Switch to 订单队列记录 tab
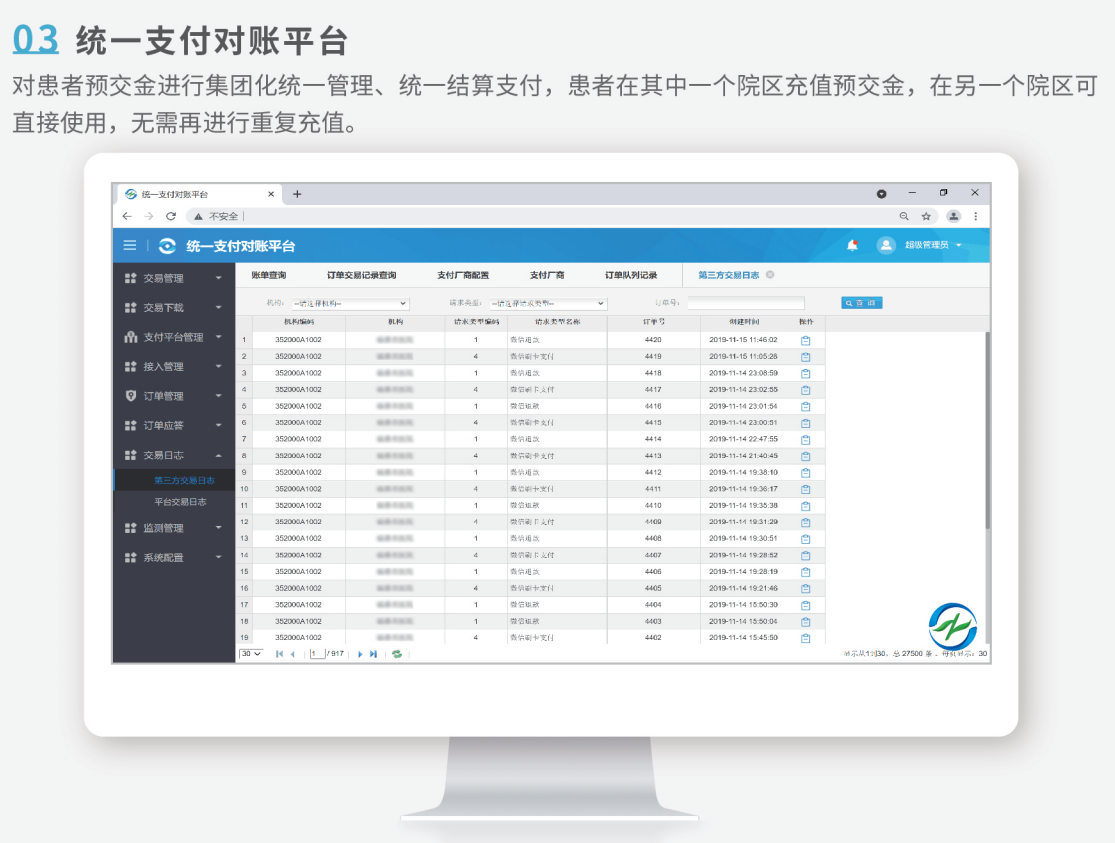 click(631, 275)
